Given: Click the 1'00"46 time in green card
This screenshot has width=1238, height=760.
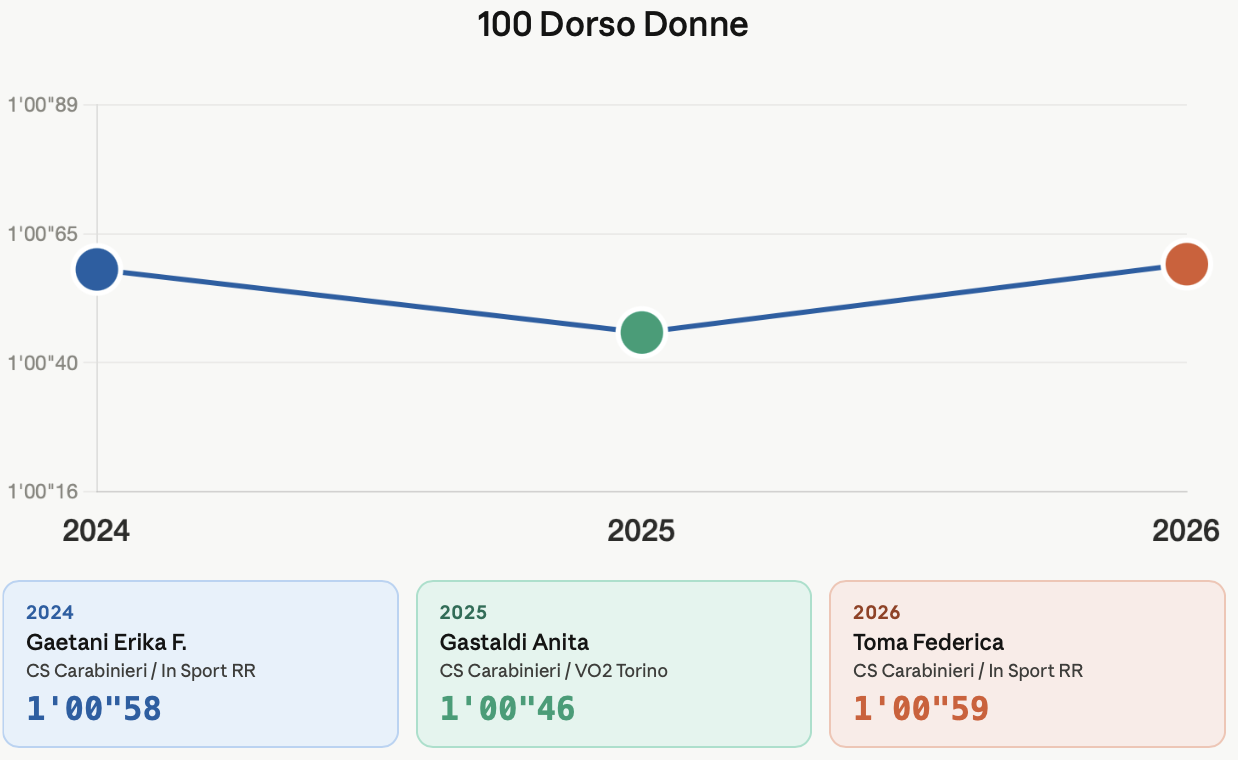Looking at the screenshot, I should point(507,708).
